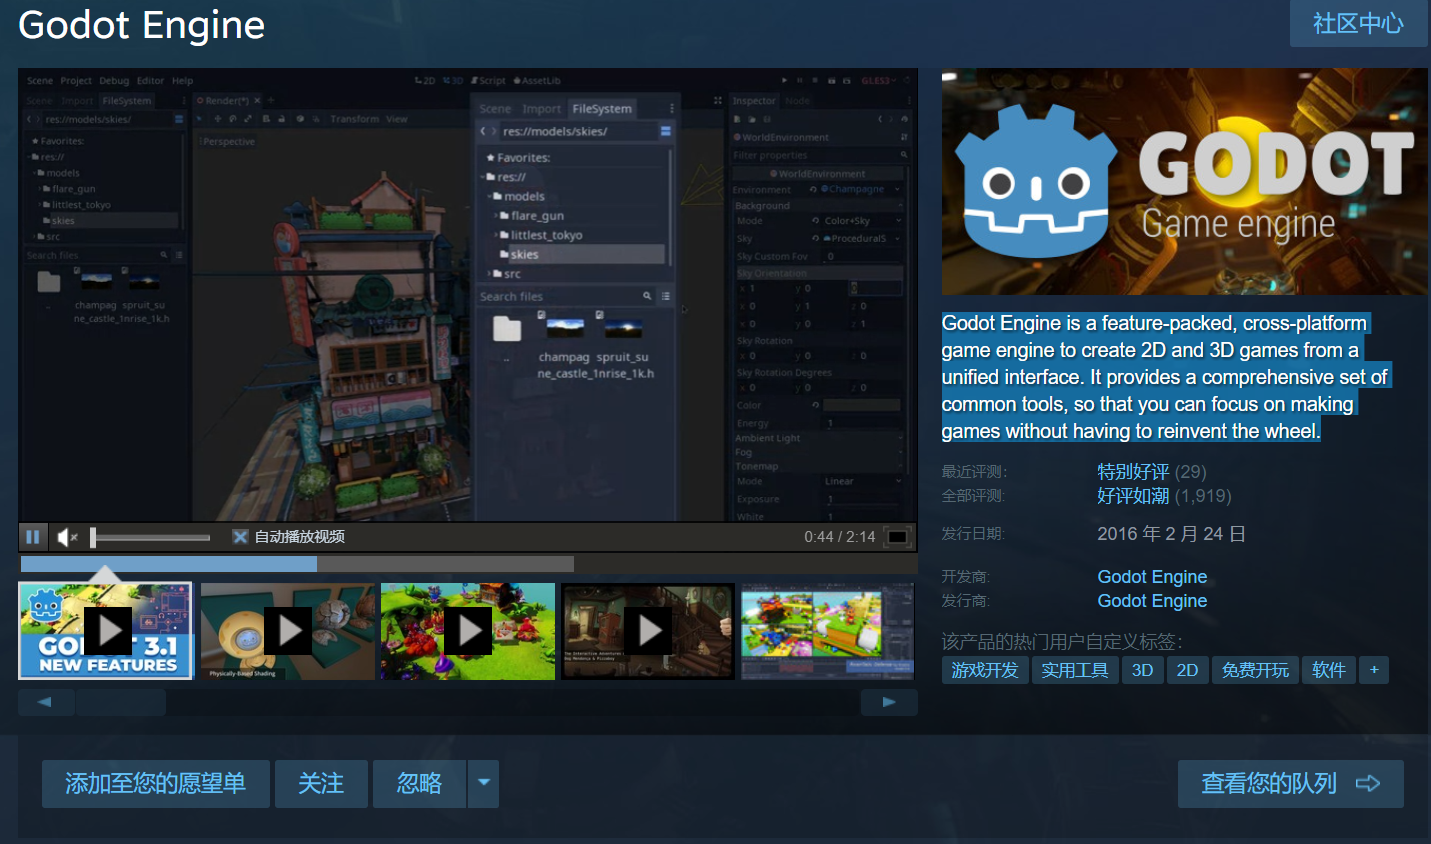1431x844 pixels.
Task: Click 添加至您的愿望单 to wishlist Godot
Action: tap(155, 783)
